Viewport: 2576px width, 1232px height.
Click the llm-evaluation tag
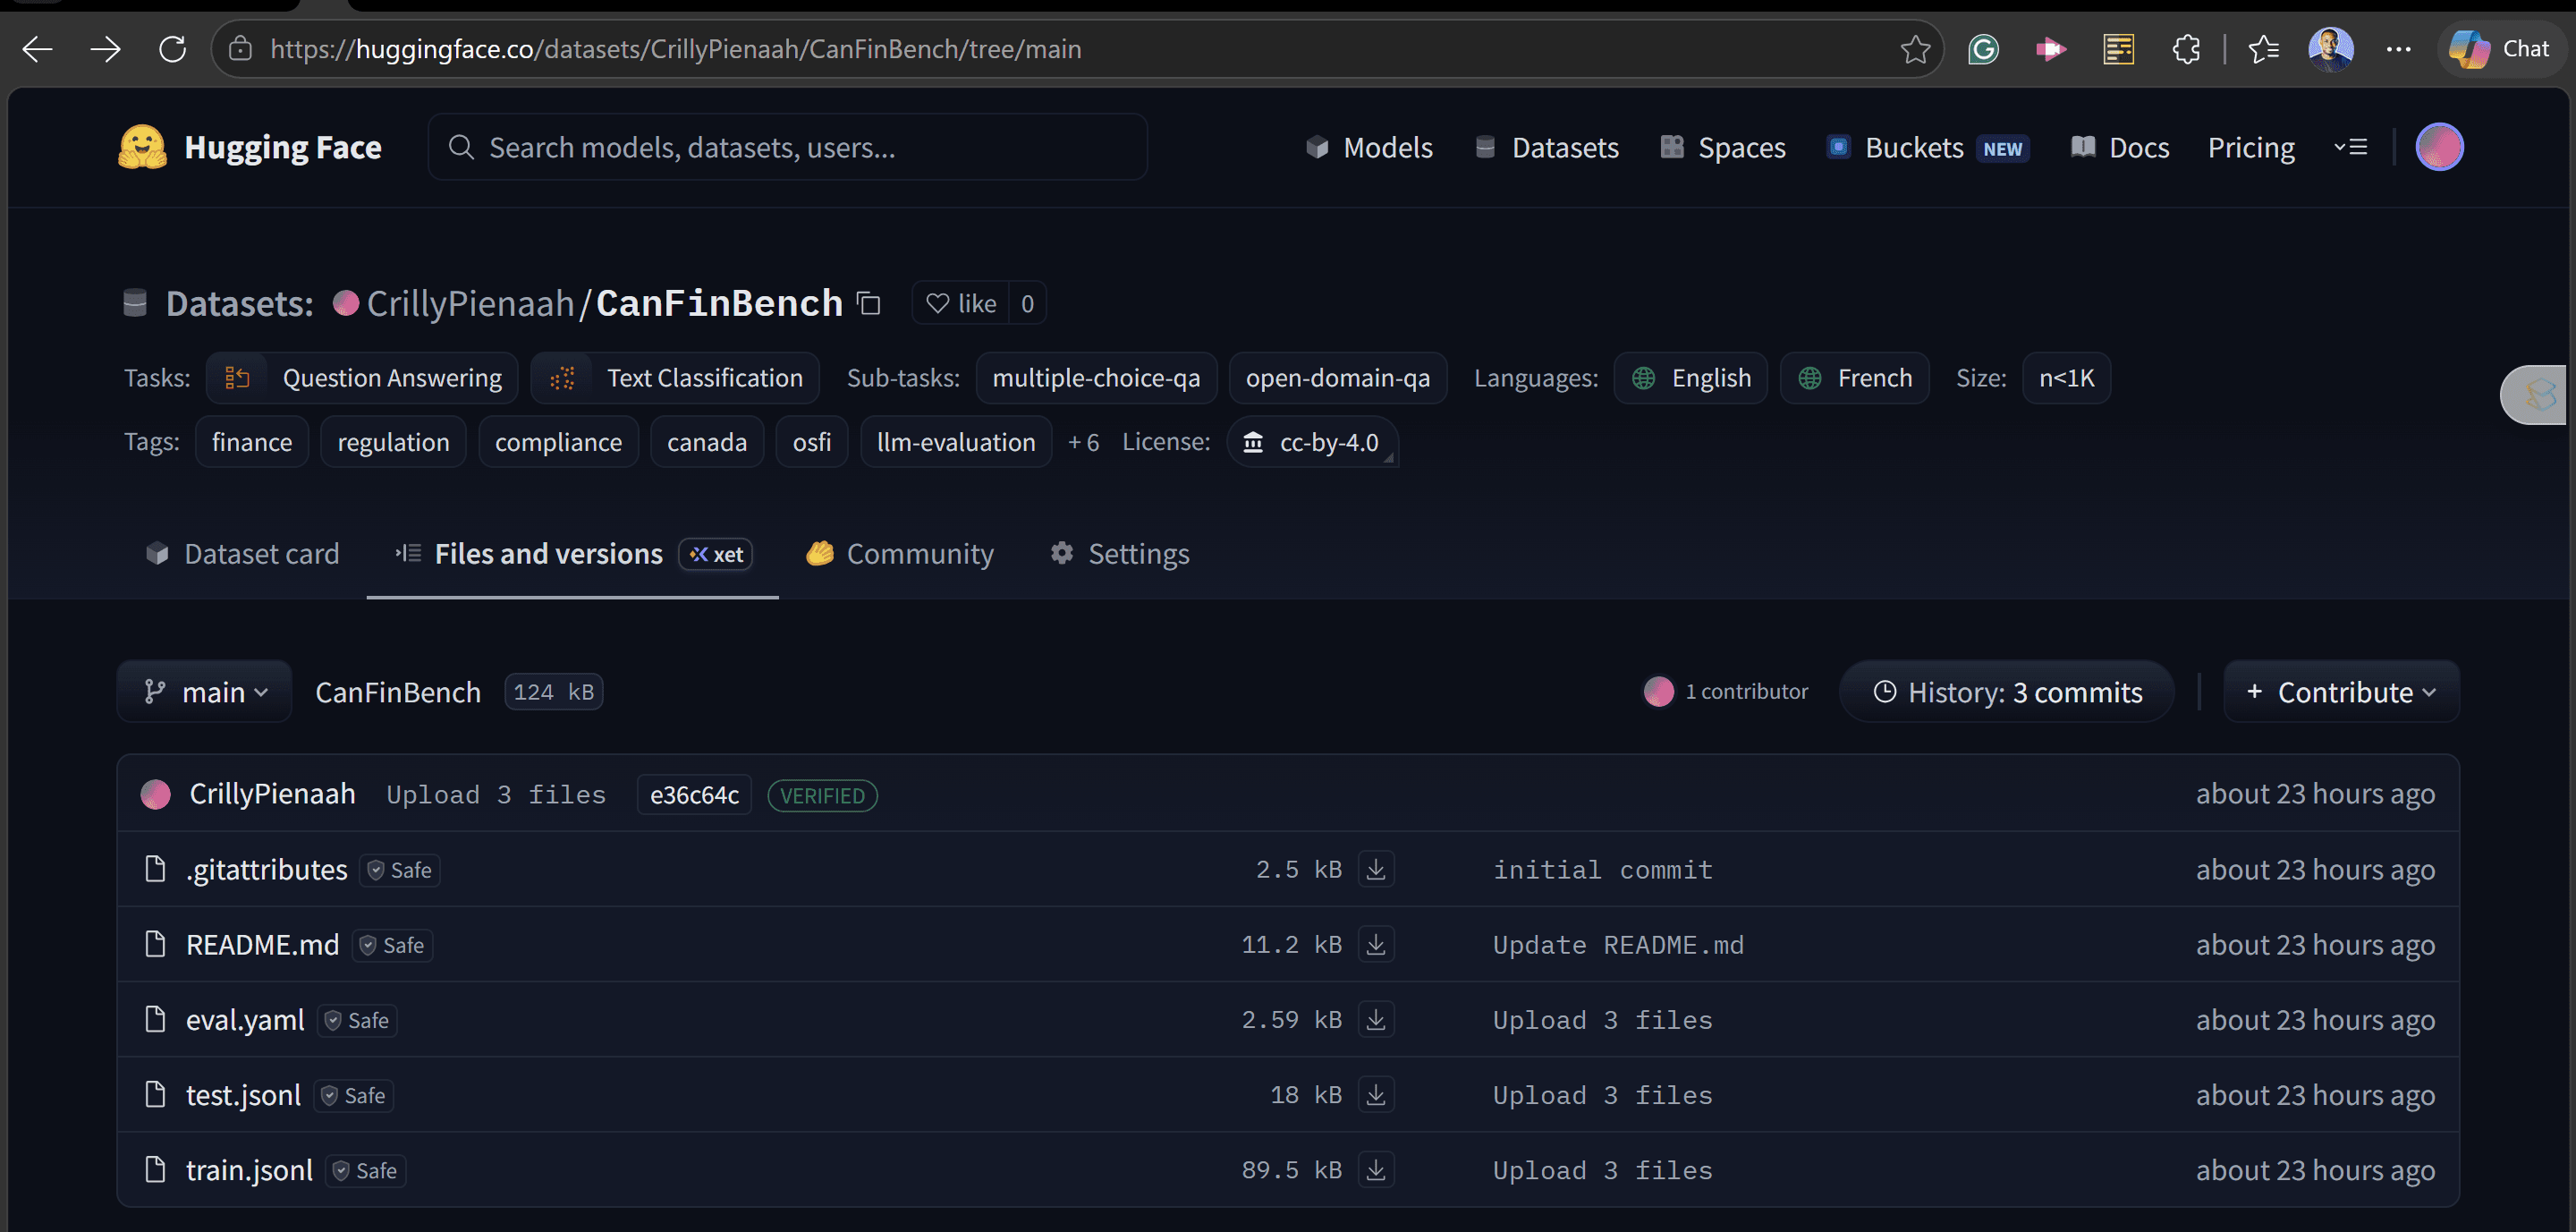pyautogui.click(x=956, y=442)
